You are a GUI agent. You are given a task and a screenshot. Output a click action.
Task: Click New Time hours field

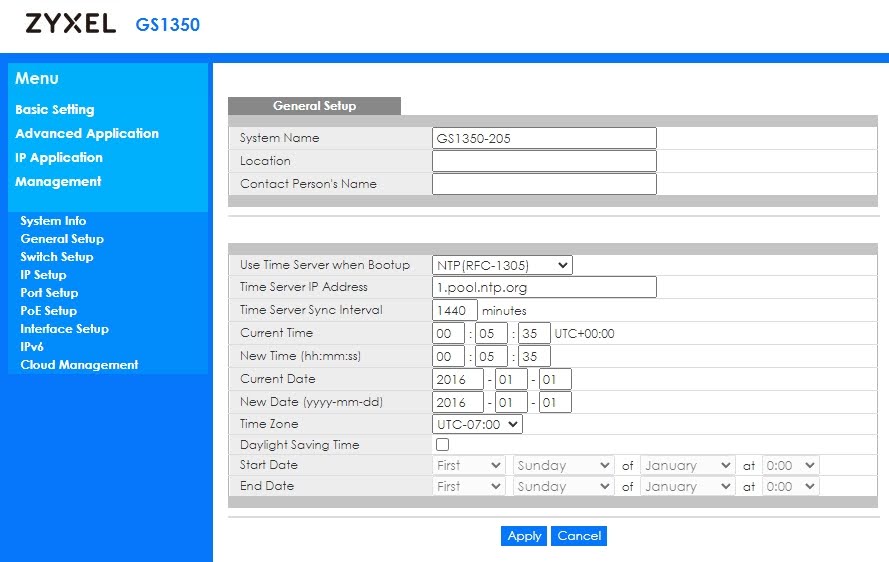448,356
